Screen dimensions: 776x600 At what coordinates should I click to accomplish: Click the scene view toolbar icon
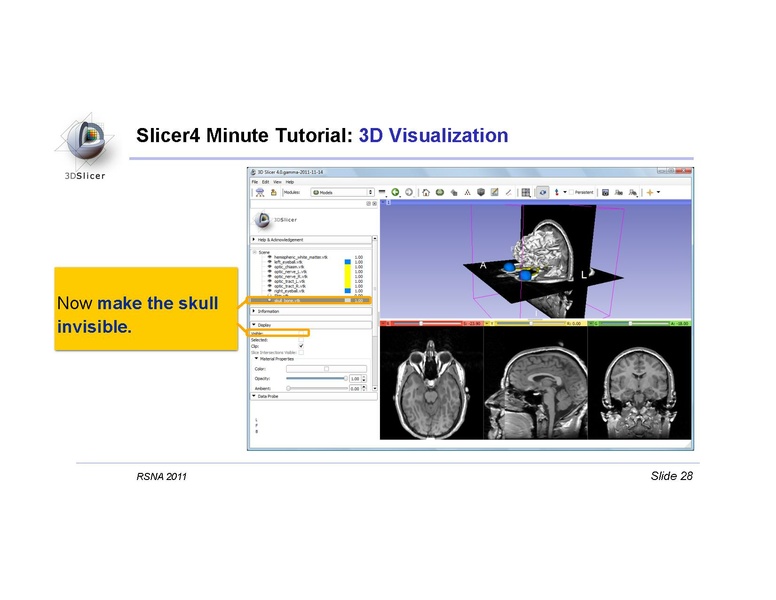tap(619, 192)
